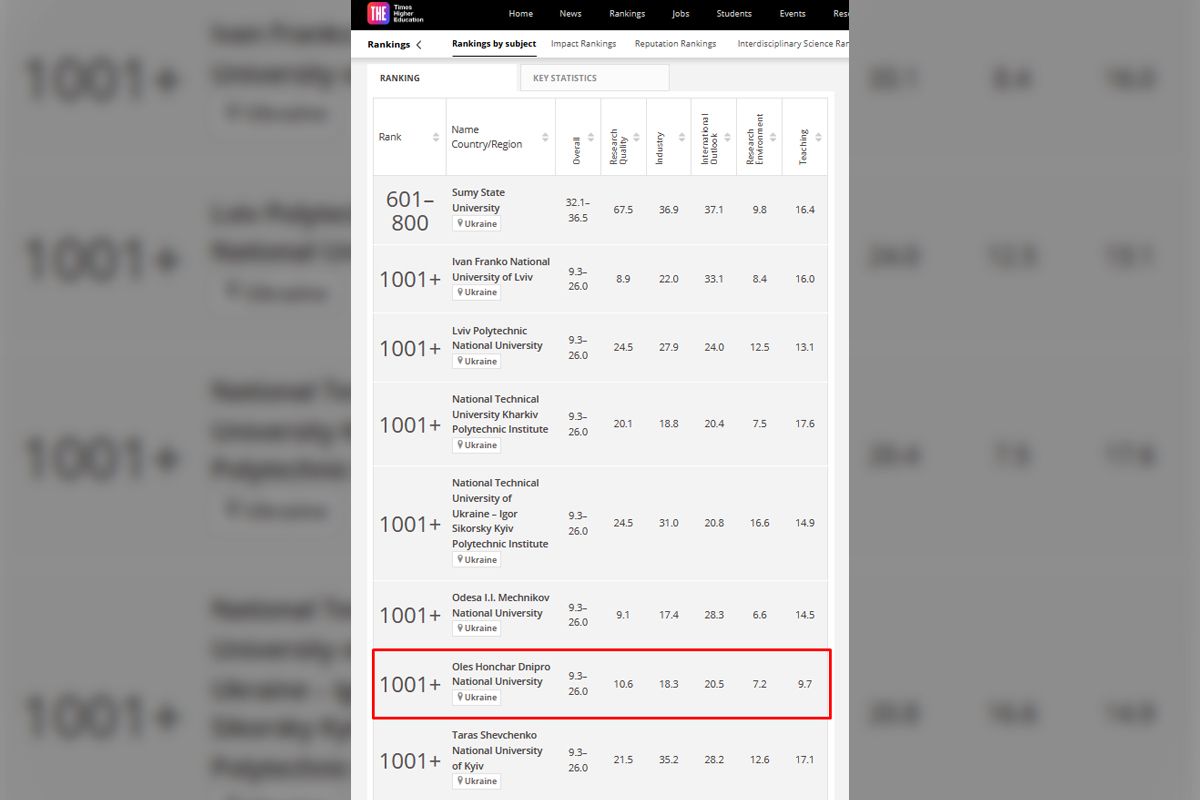Sort by Teaching column arrows
Image resolution: width=1200 pixels, height=800 pixels.
click(x=818, y=137)
